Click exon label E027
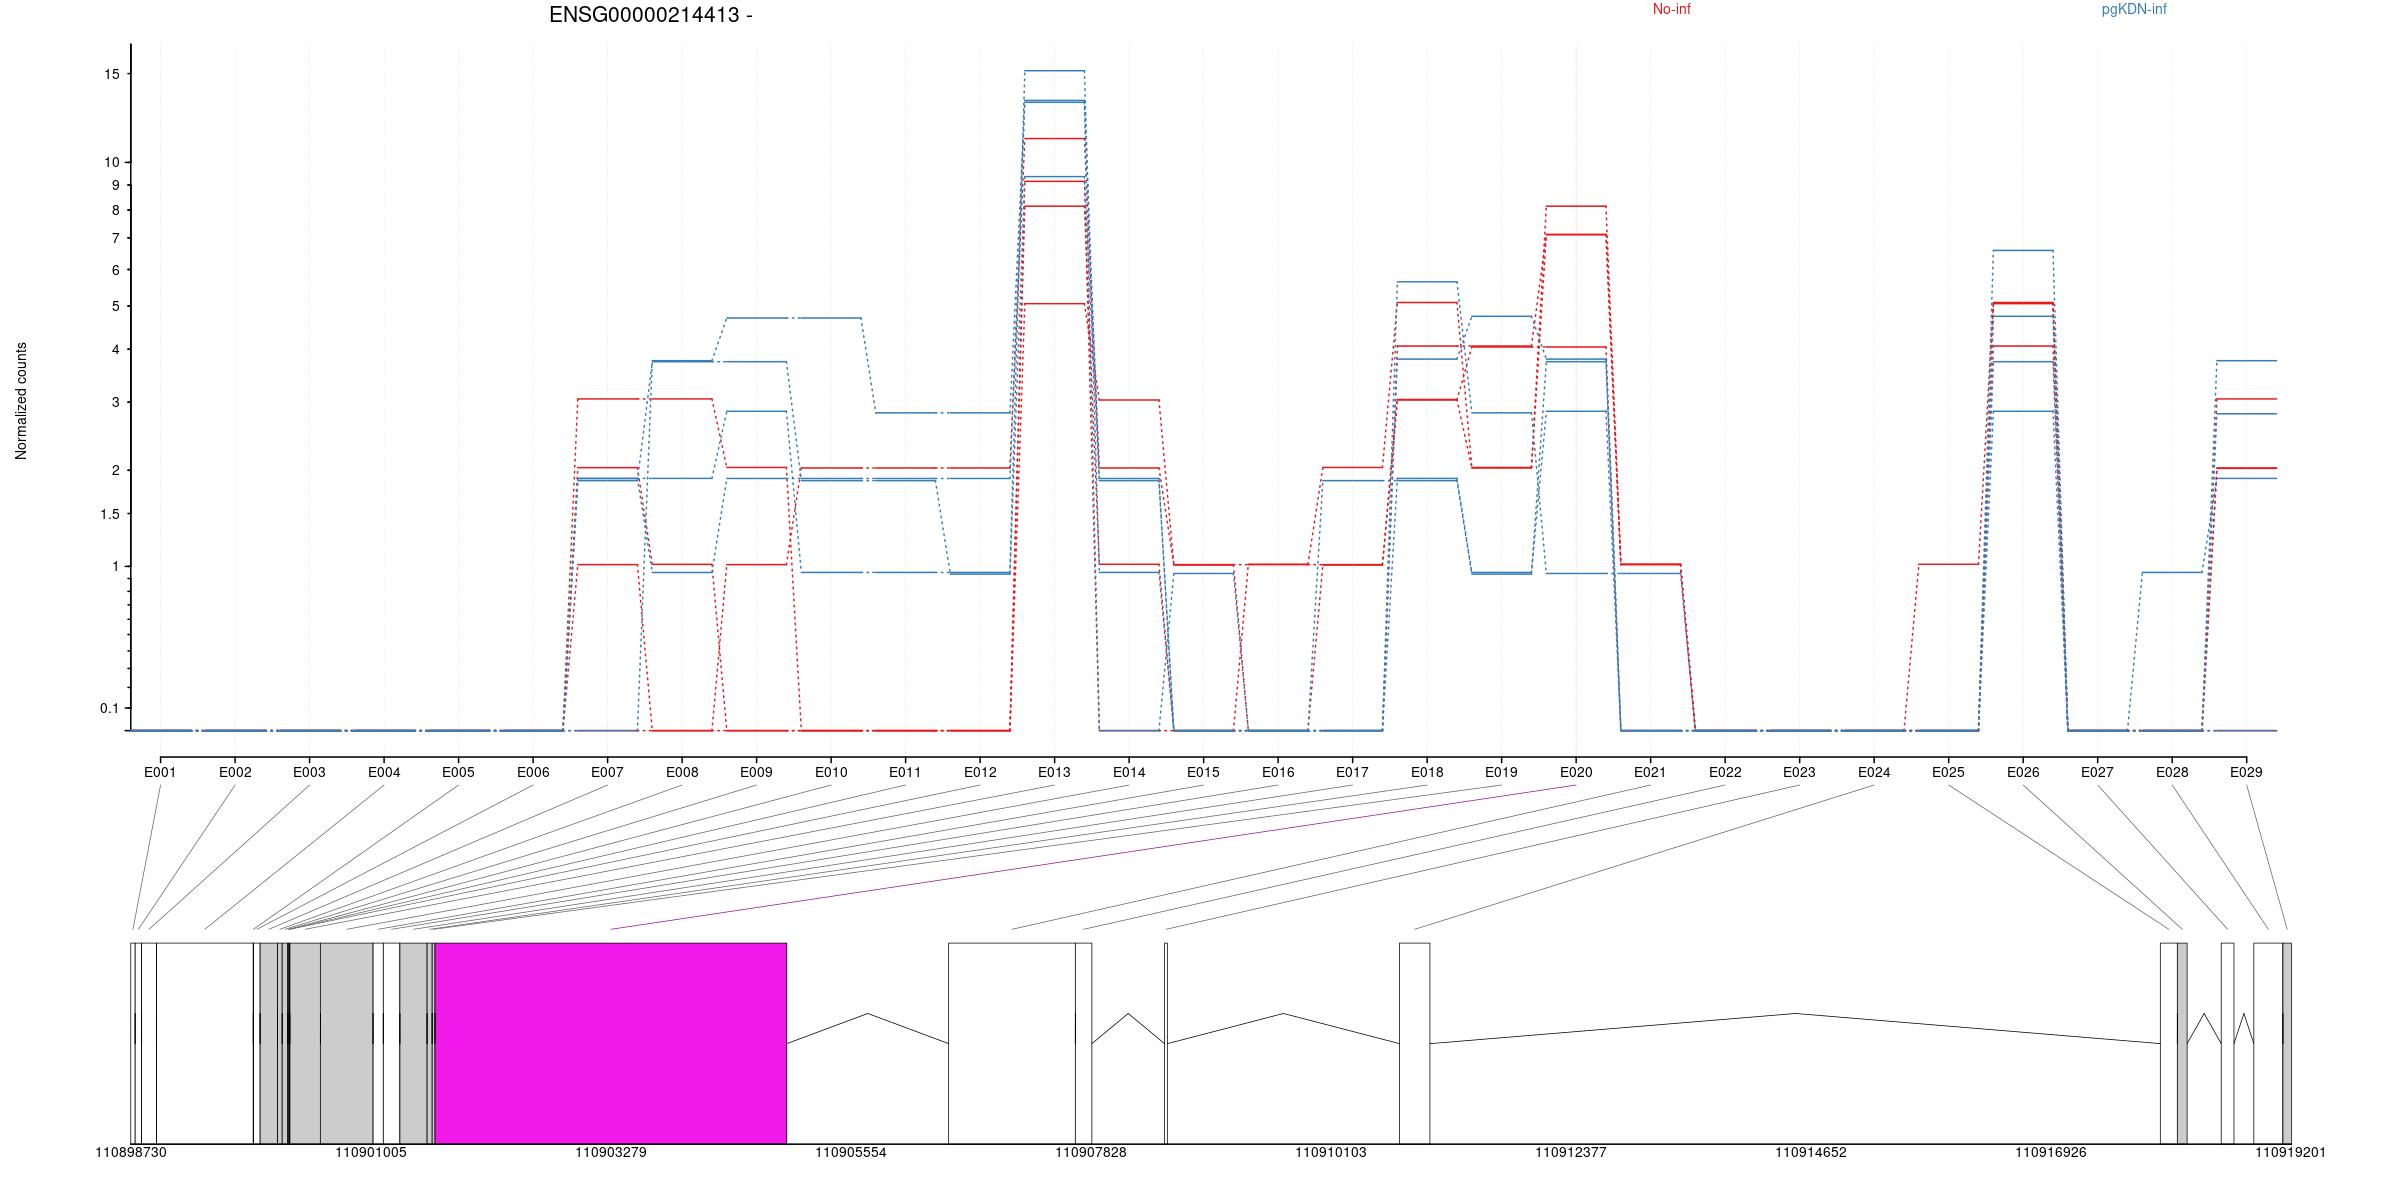The image size is (2400, 1200). point(2097,772)
